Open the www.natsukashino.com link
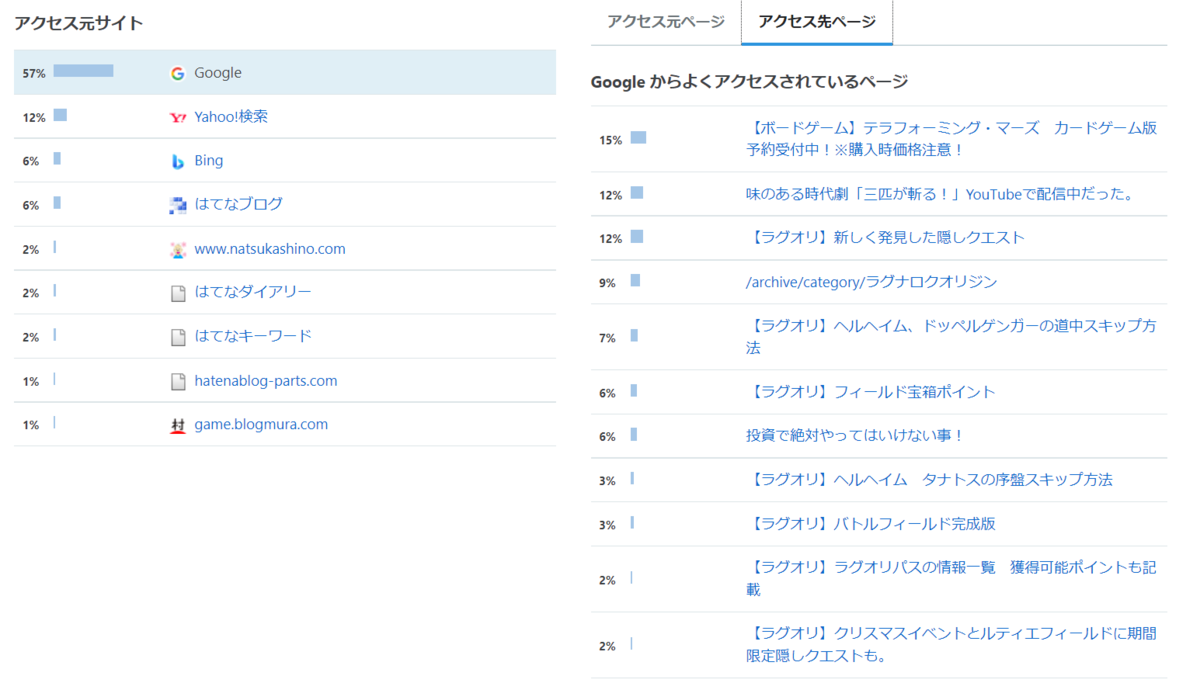 [x=270, y=249]
